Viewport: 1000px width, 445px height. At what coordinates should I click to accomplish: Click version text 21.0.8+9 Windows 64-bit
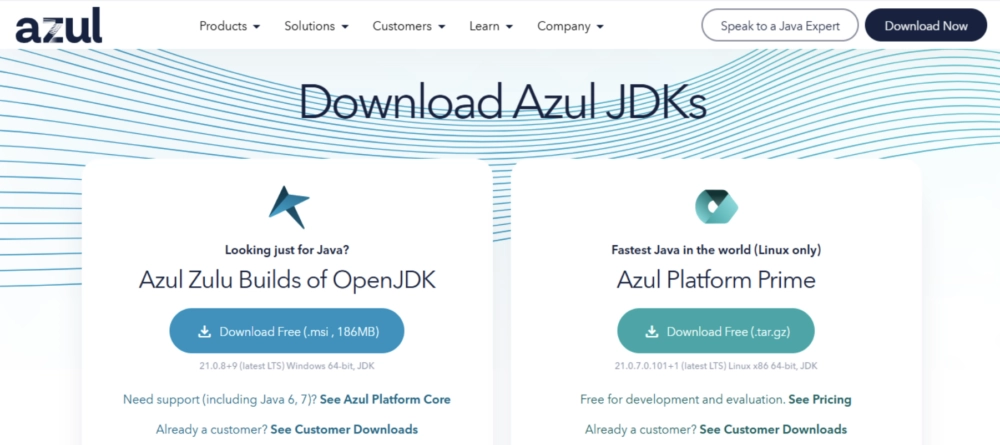tap(287, 366)
